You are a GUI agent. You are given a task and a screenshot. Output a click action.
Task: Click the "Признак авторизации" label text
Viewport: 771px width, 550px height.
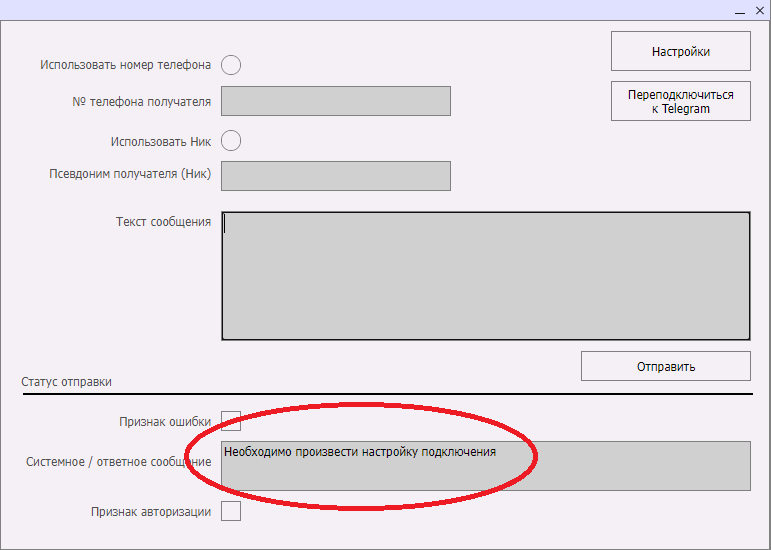click(151, 512)
